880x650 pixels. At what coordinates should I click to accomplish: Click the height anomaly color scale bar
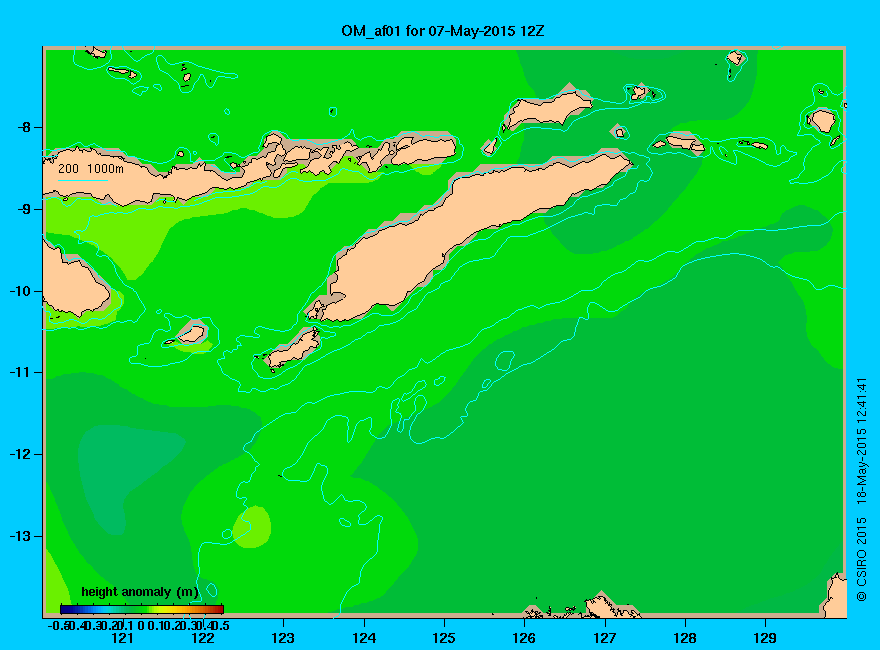tap(142, 609)
